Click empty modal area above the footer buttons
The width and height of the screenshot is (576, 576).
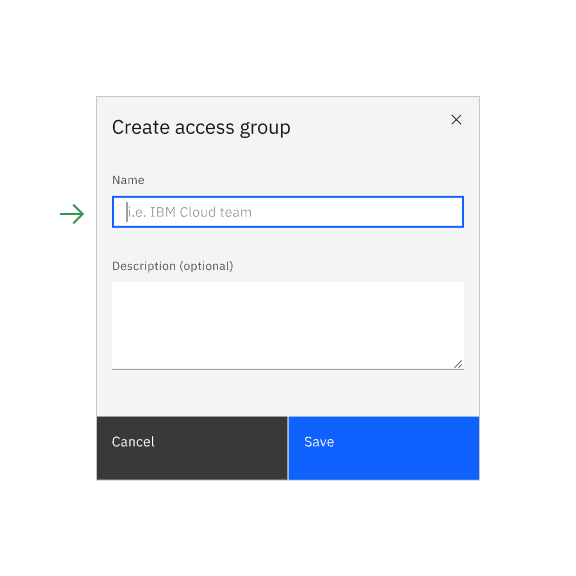pyautogui.click(x=288, y=393)
